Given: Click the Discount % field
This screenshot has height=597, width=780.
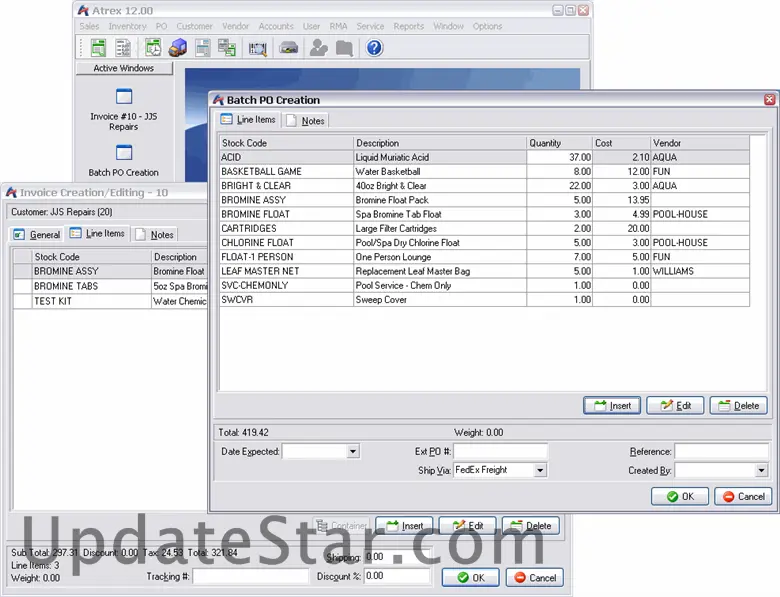Looking at the screenshot, I should [x=396, y=576].
